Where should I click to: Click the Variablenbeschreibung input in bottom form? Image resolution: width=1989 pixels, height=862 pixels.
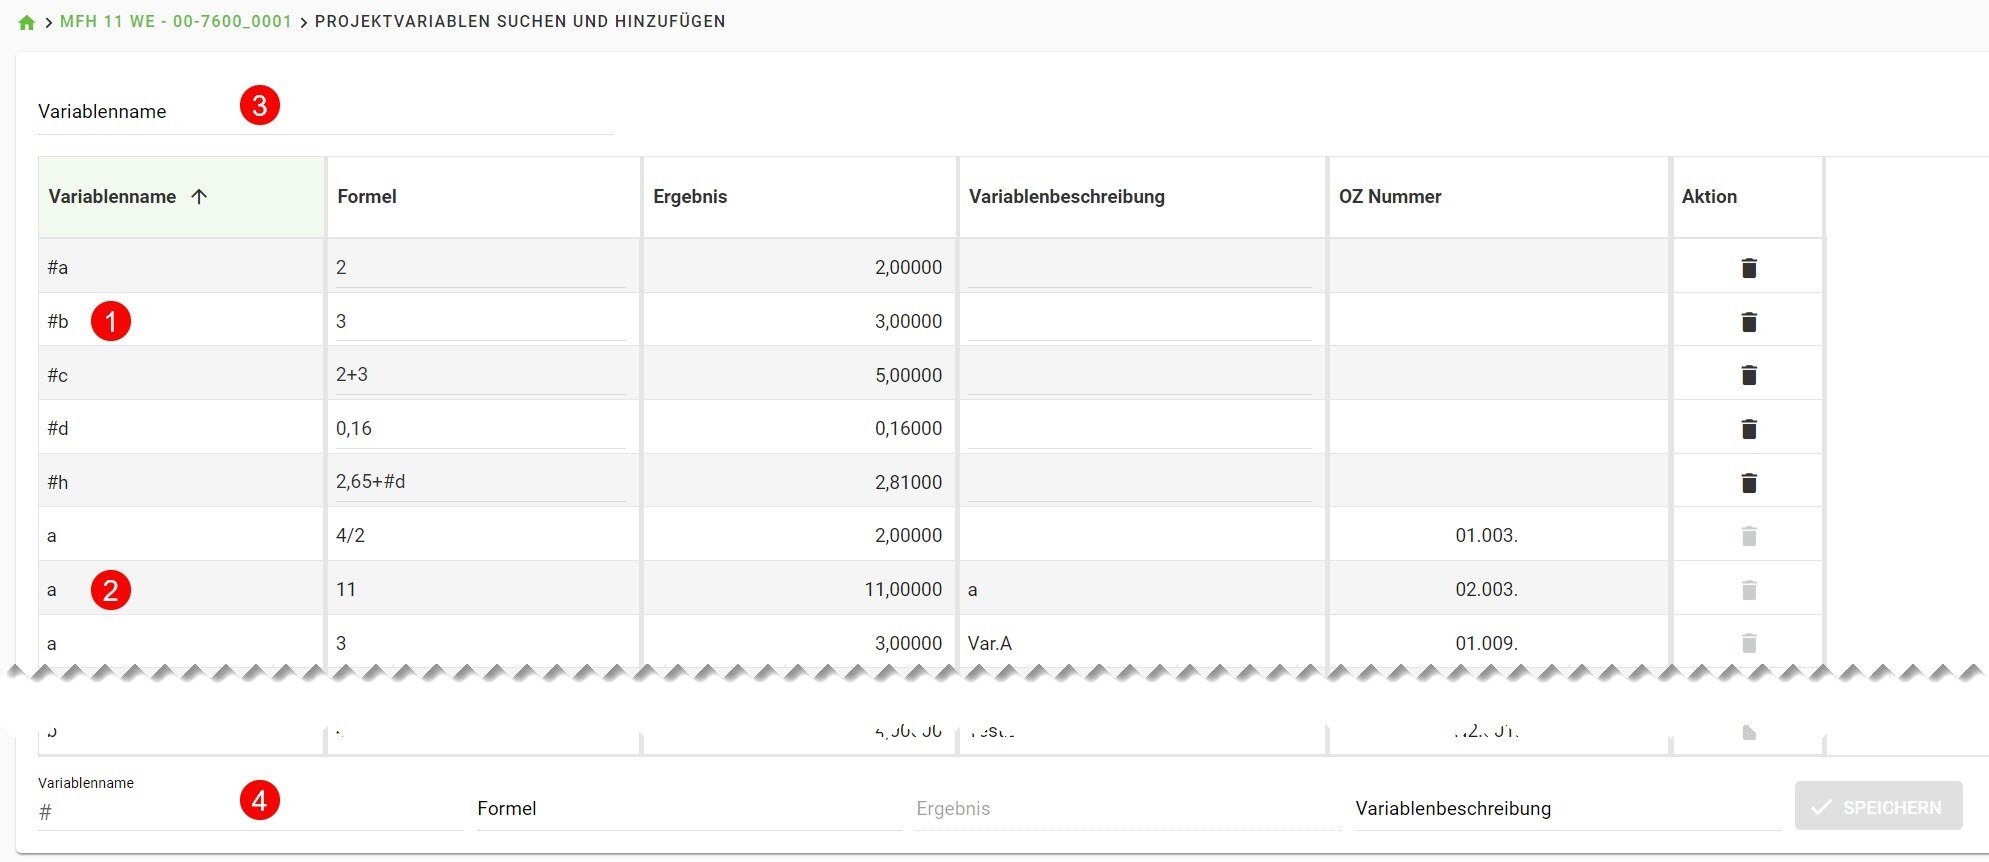1565,809
